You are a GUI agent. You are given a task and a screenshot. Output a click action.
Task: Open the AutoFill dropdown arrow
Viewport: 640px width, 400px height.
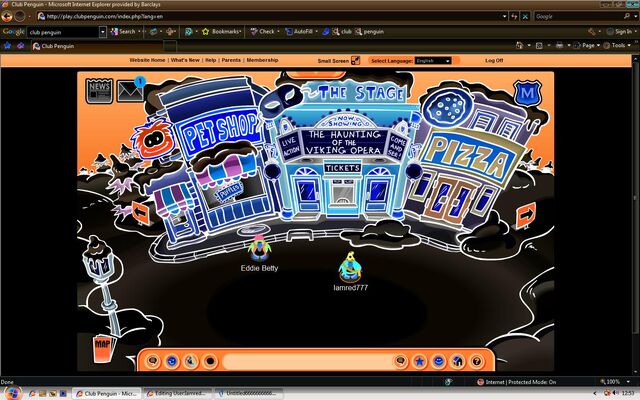pyautogui.click(x=316, y=31)
